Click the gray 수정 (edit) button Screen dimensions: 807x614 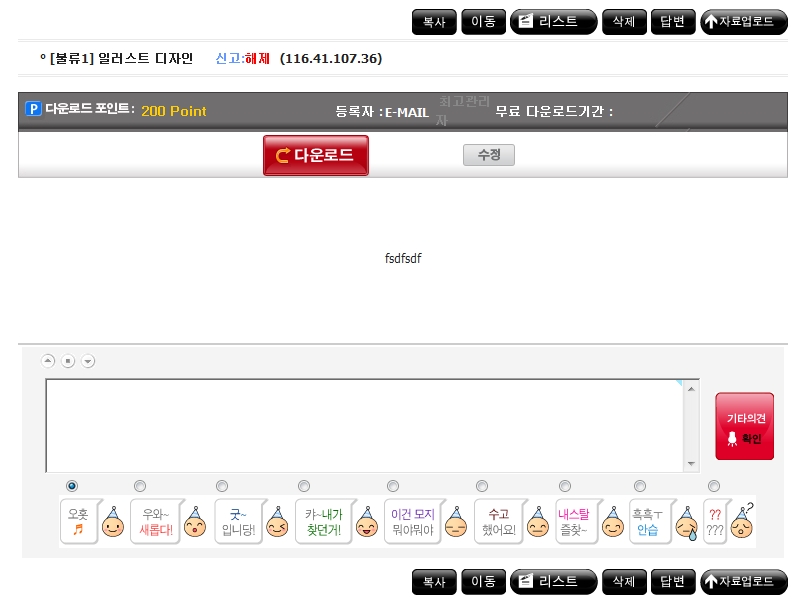(x=488, y=155)
